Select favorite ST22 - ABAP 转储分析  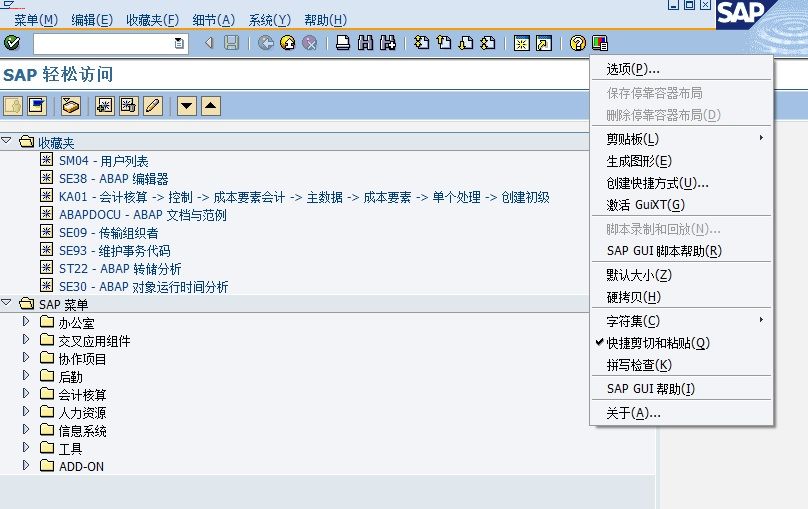[120, 269]
